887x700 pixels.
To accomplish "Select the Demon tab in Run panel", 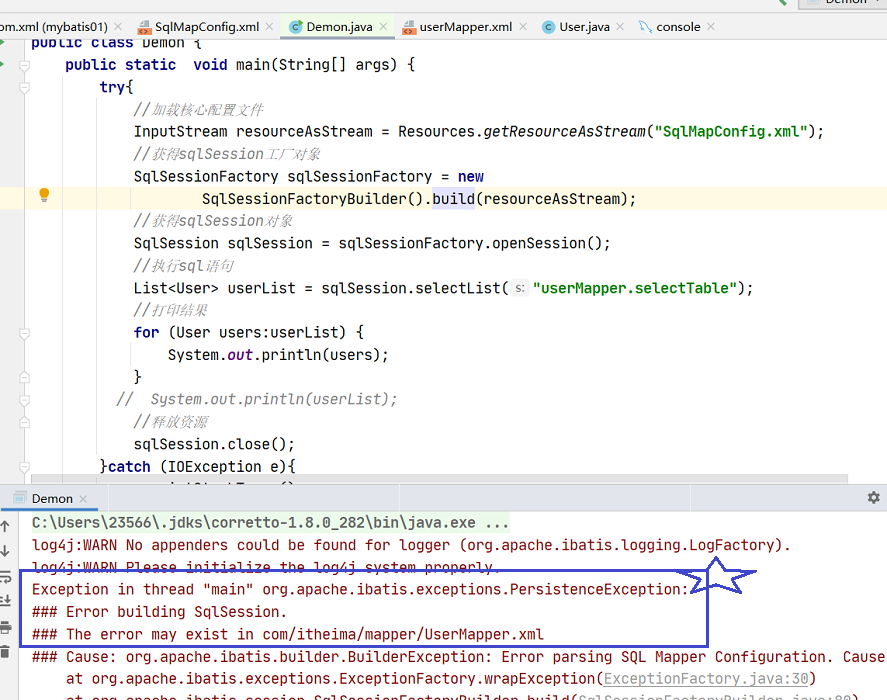I will point(52,499).
